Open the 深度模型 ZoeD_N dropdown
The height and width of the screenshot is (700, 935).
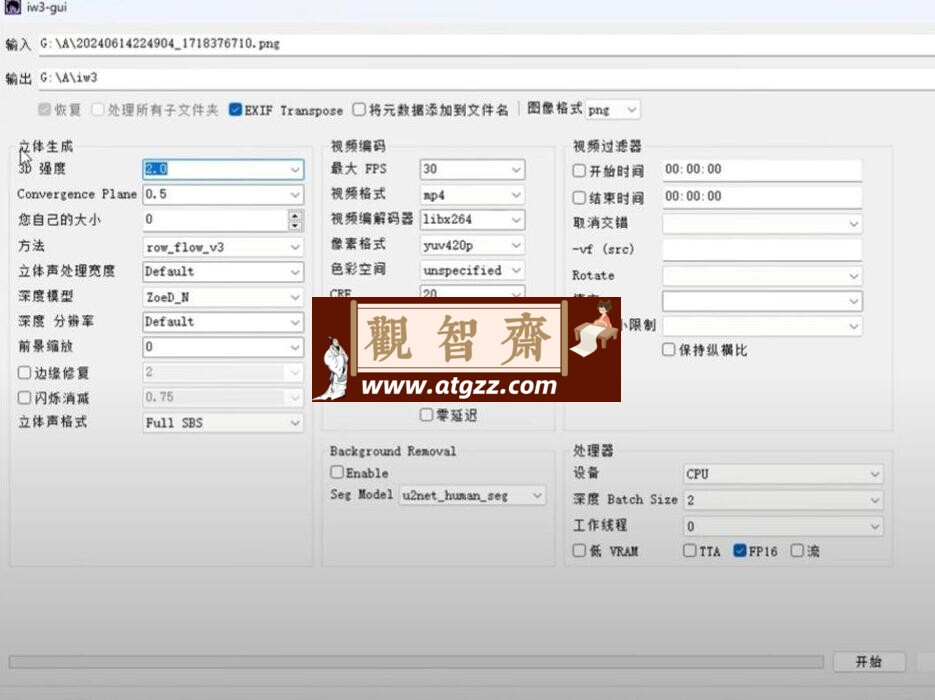click(x=223, y=297)
